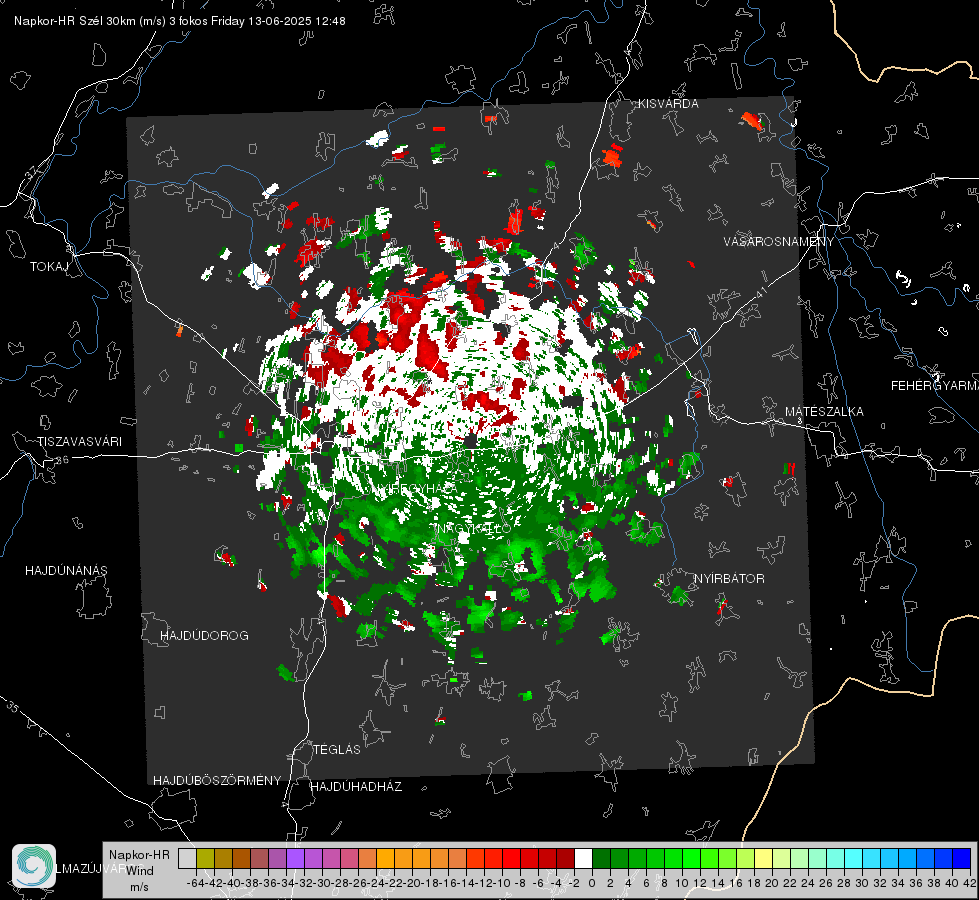Click the HAJDÚNÁNÁS town label
The image size is (979, 900).
[x=66, y=570]
